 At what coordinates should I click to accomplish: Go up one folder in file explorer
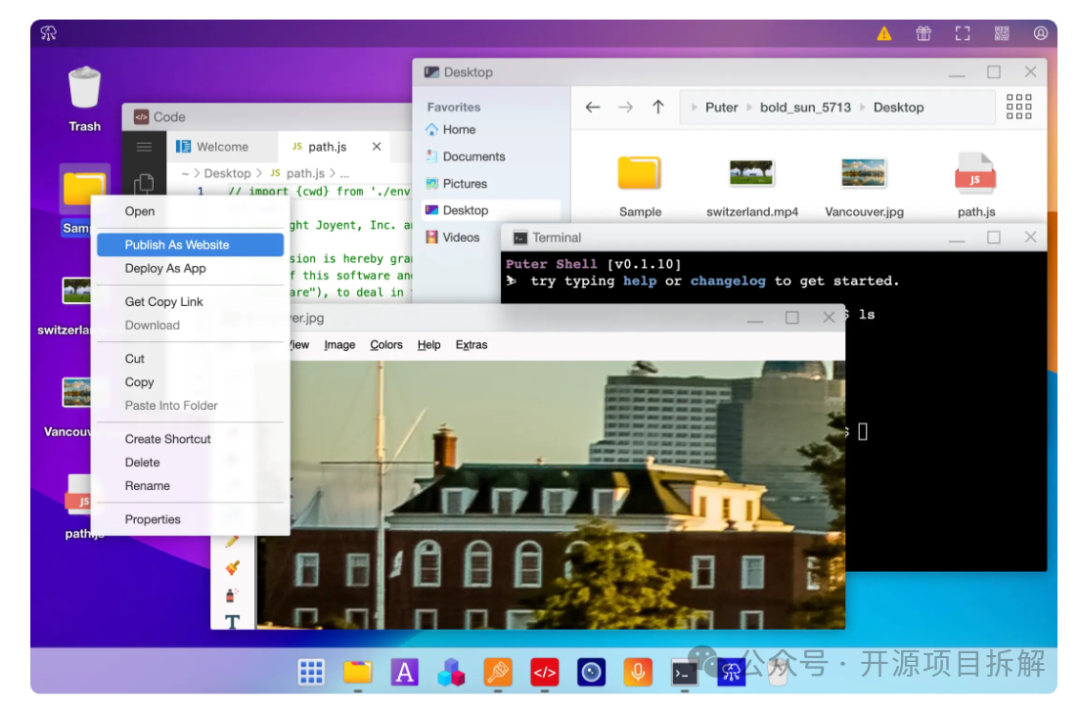pyautogui.click(x=657, y=107)
